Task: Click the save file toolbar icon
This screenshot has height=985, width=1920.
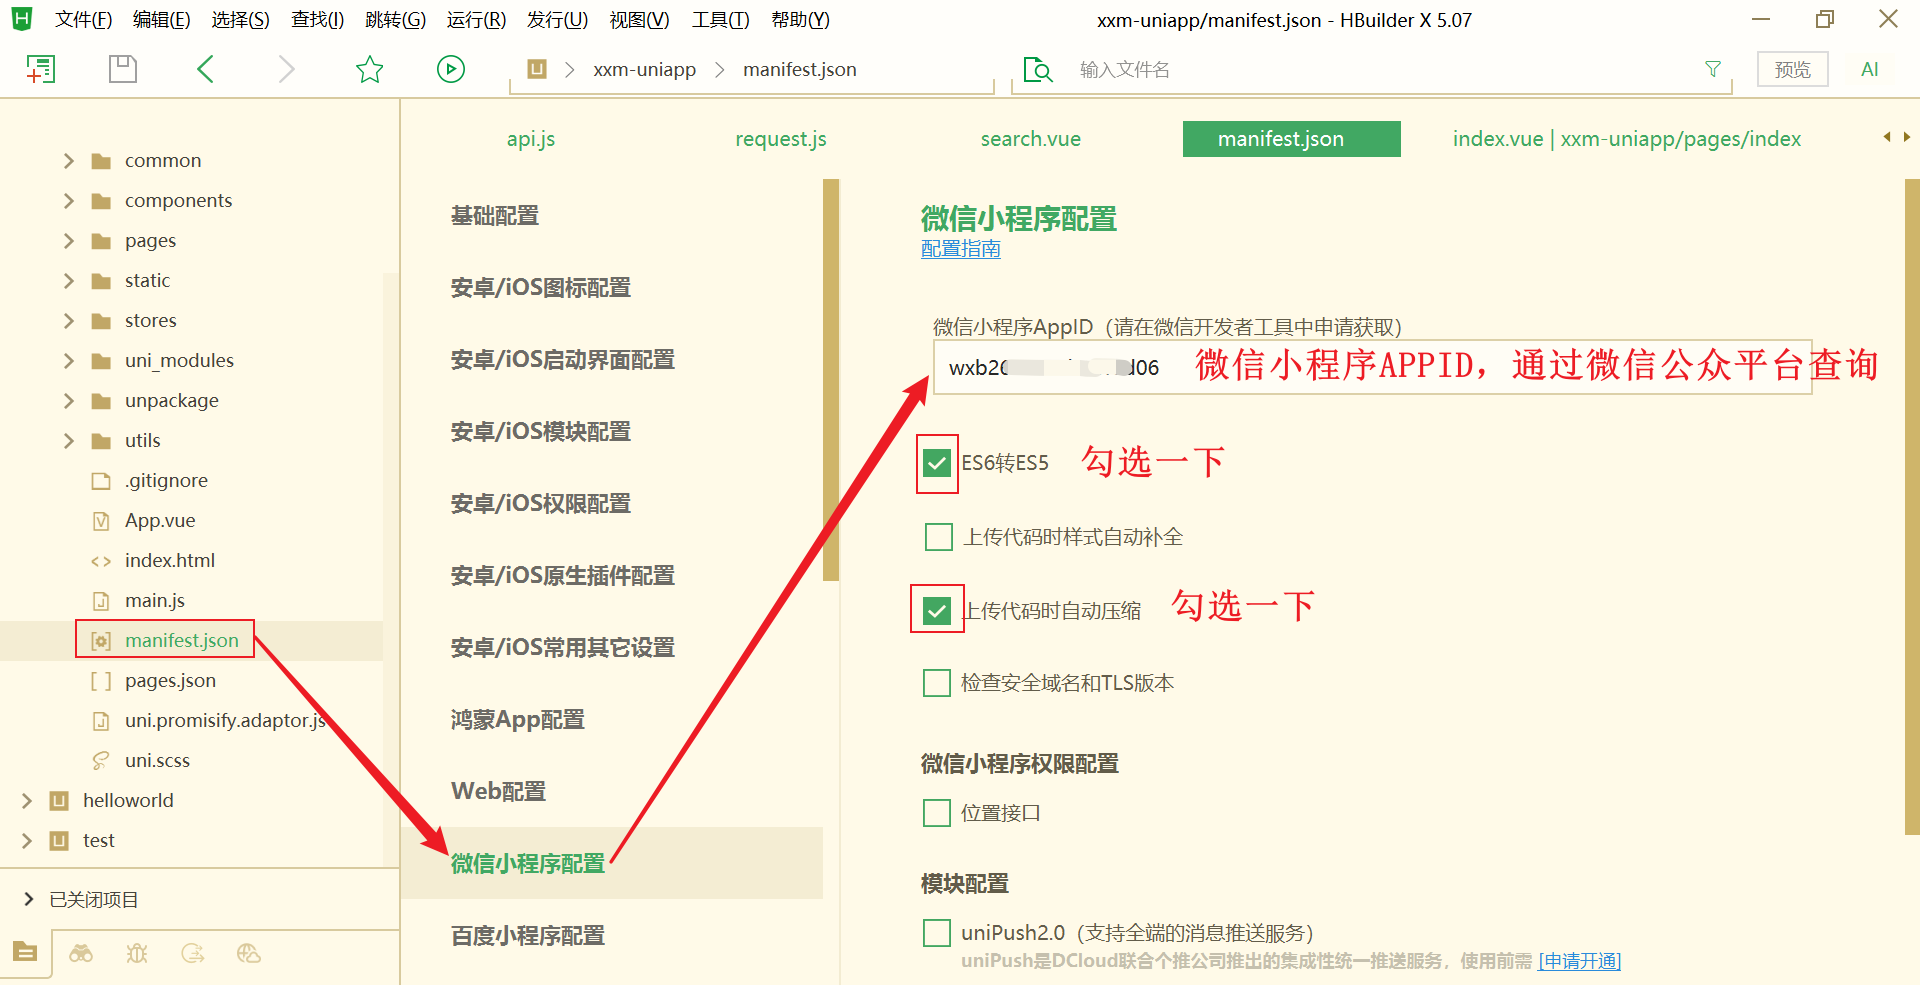Action: [x=123, y=69]
